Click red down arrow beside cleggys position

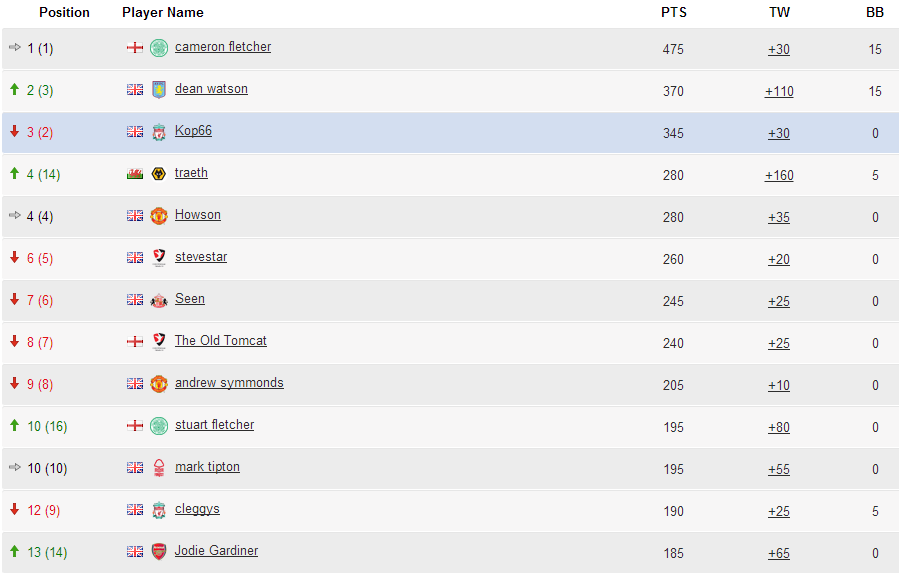pos(14,509)
